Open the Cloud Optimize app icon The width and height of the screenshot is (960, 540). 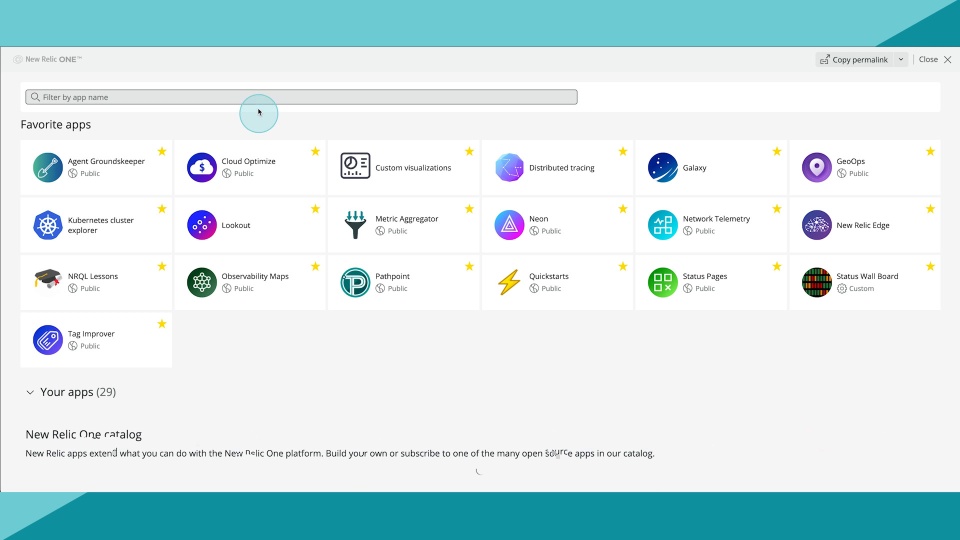point(201,167)
